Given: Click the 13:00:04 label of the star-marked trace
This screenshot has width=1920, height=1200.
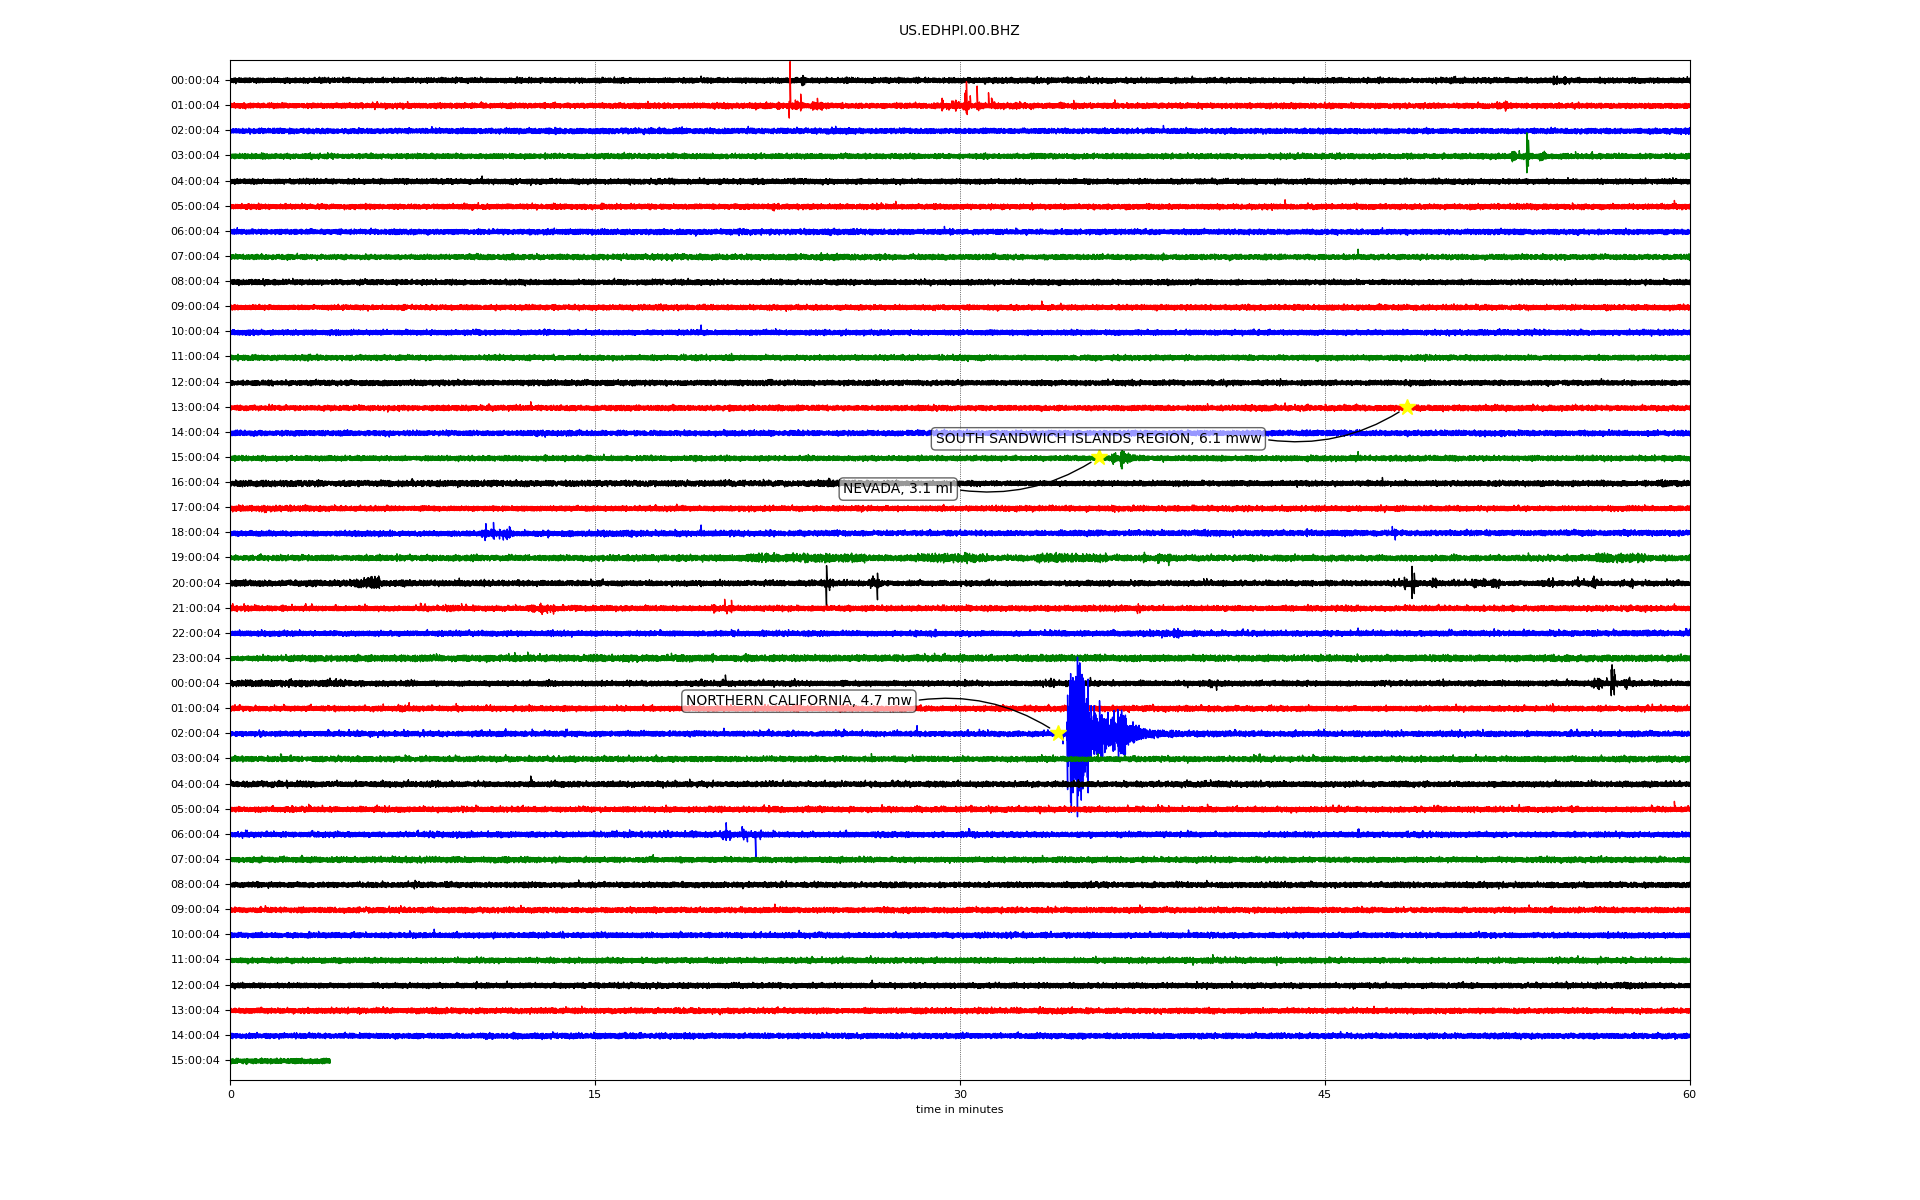Looking at the screenshot, I should 195,408.
